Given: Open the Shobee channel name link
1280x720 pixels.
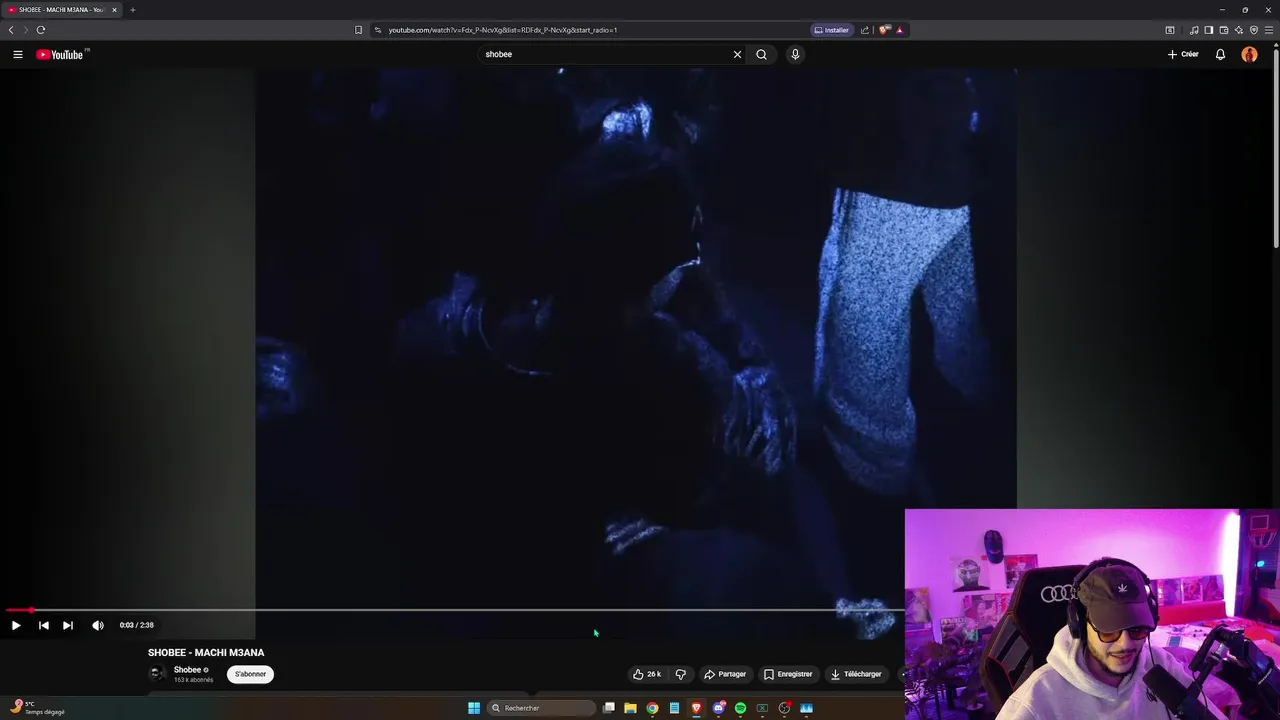Looking at the screenshot, I should coord(188,670).
